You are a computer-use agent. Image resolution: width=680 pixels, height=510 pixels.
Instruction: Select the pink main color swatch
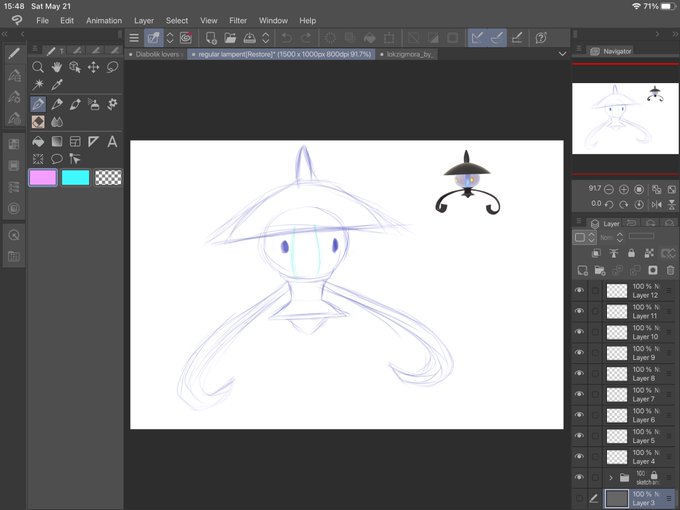(x=43, y=177)
